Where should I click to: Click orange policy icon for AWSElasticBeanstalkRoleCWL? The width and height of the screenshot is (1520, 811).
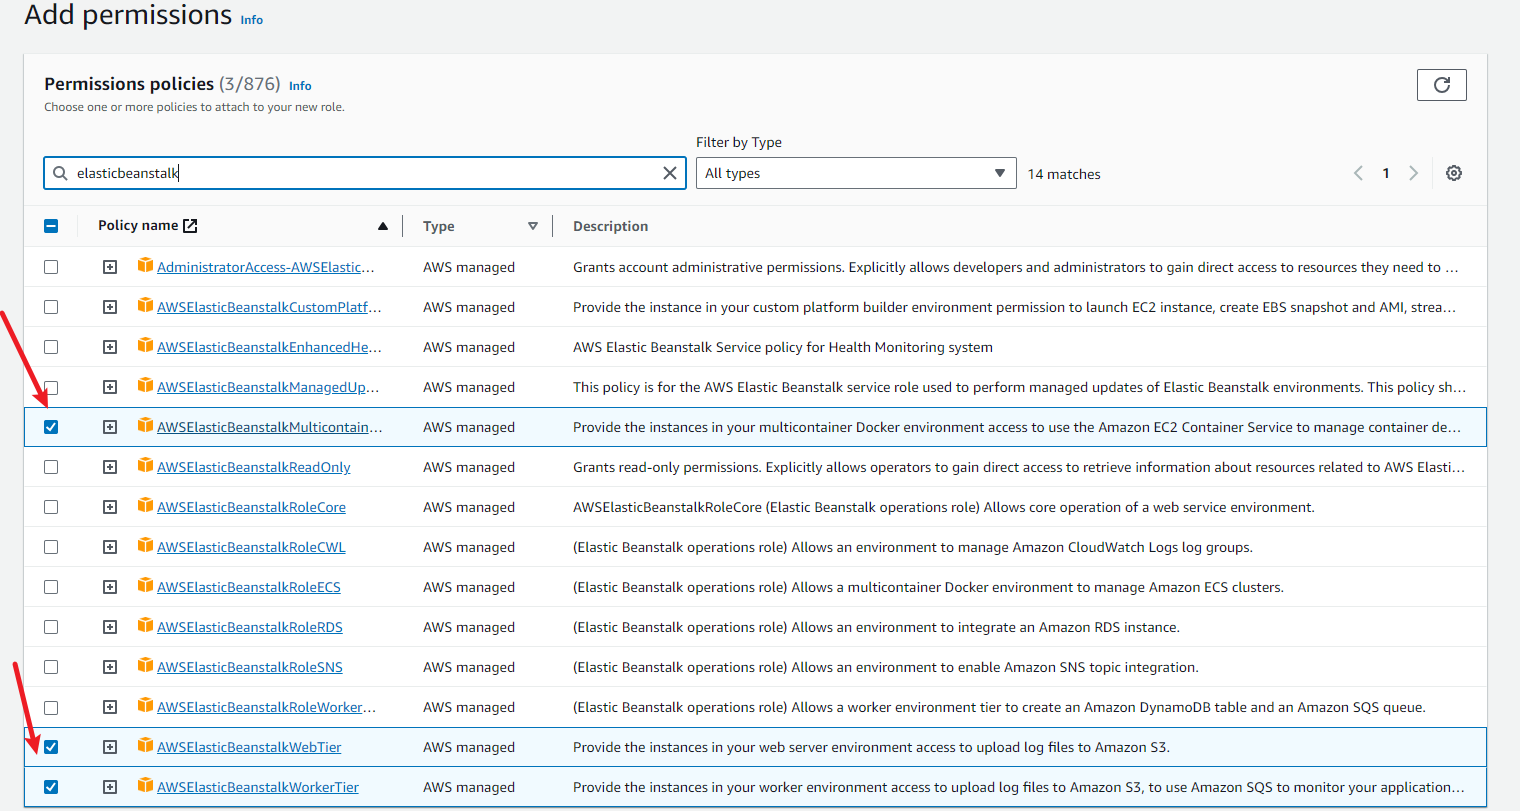(x=145, y=545)
